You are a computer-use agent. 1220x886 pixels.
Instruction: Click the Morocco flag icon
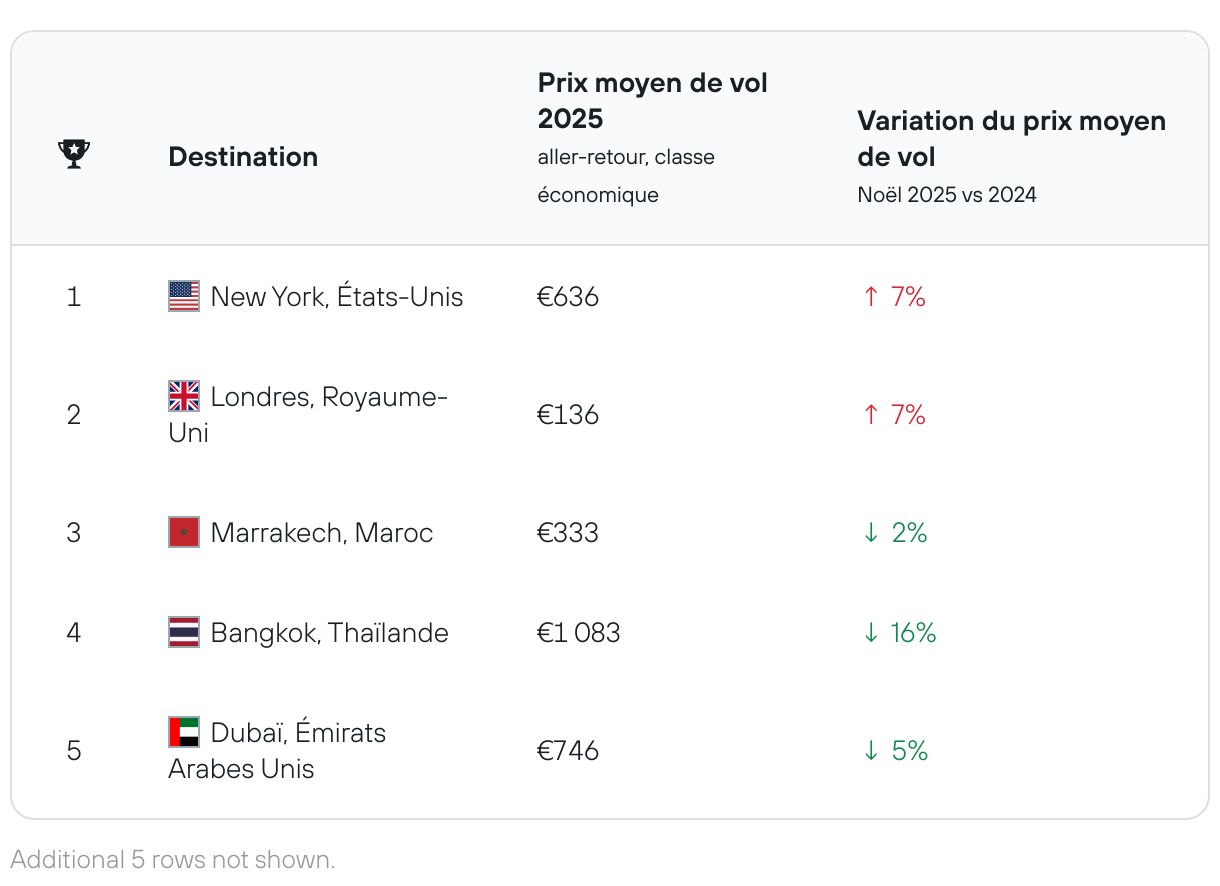[184, 532]
